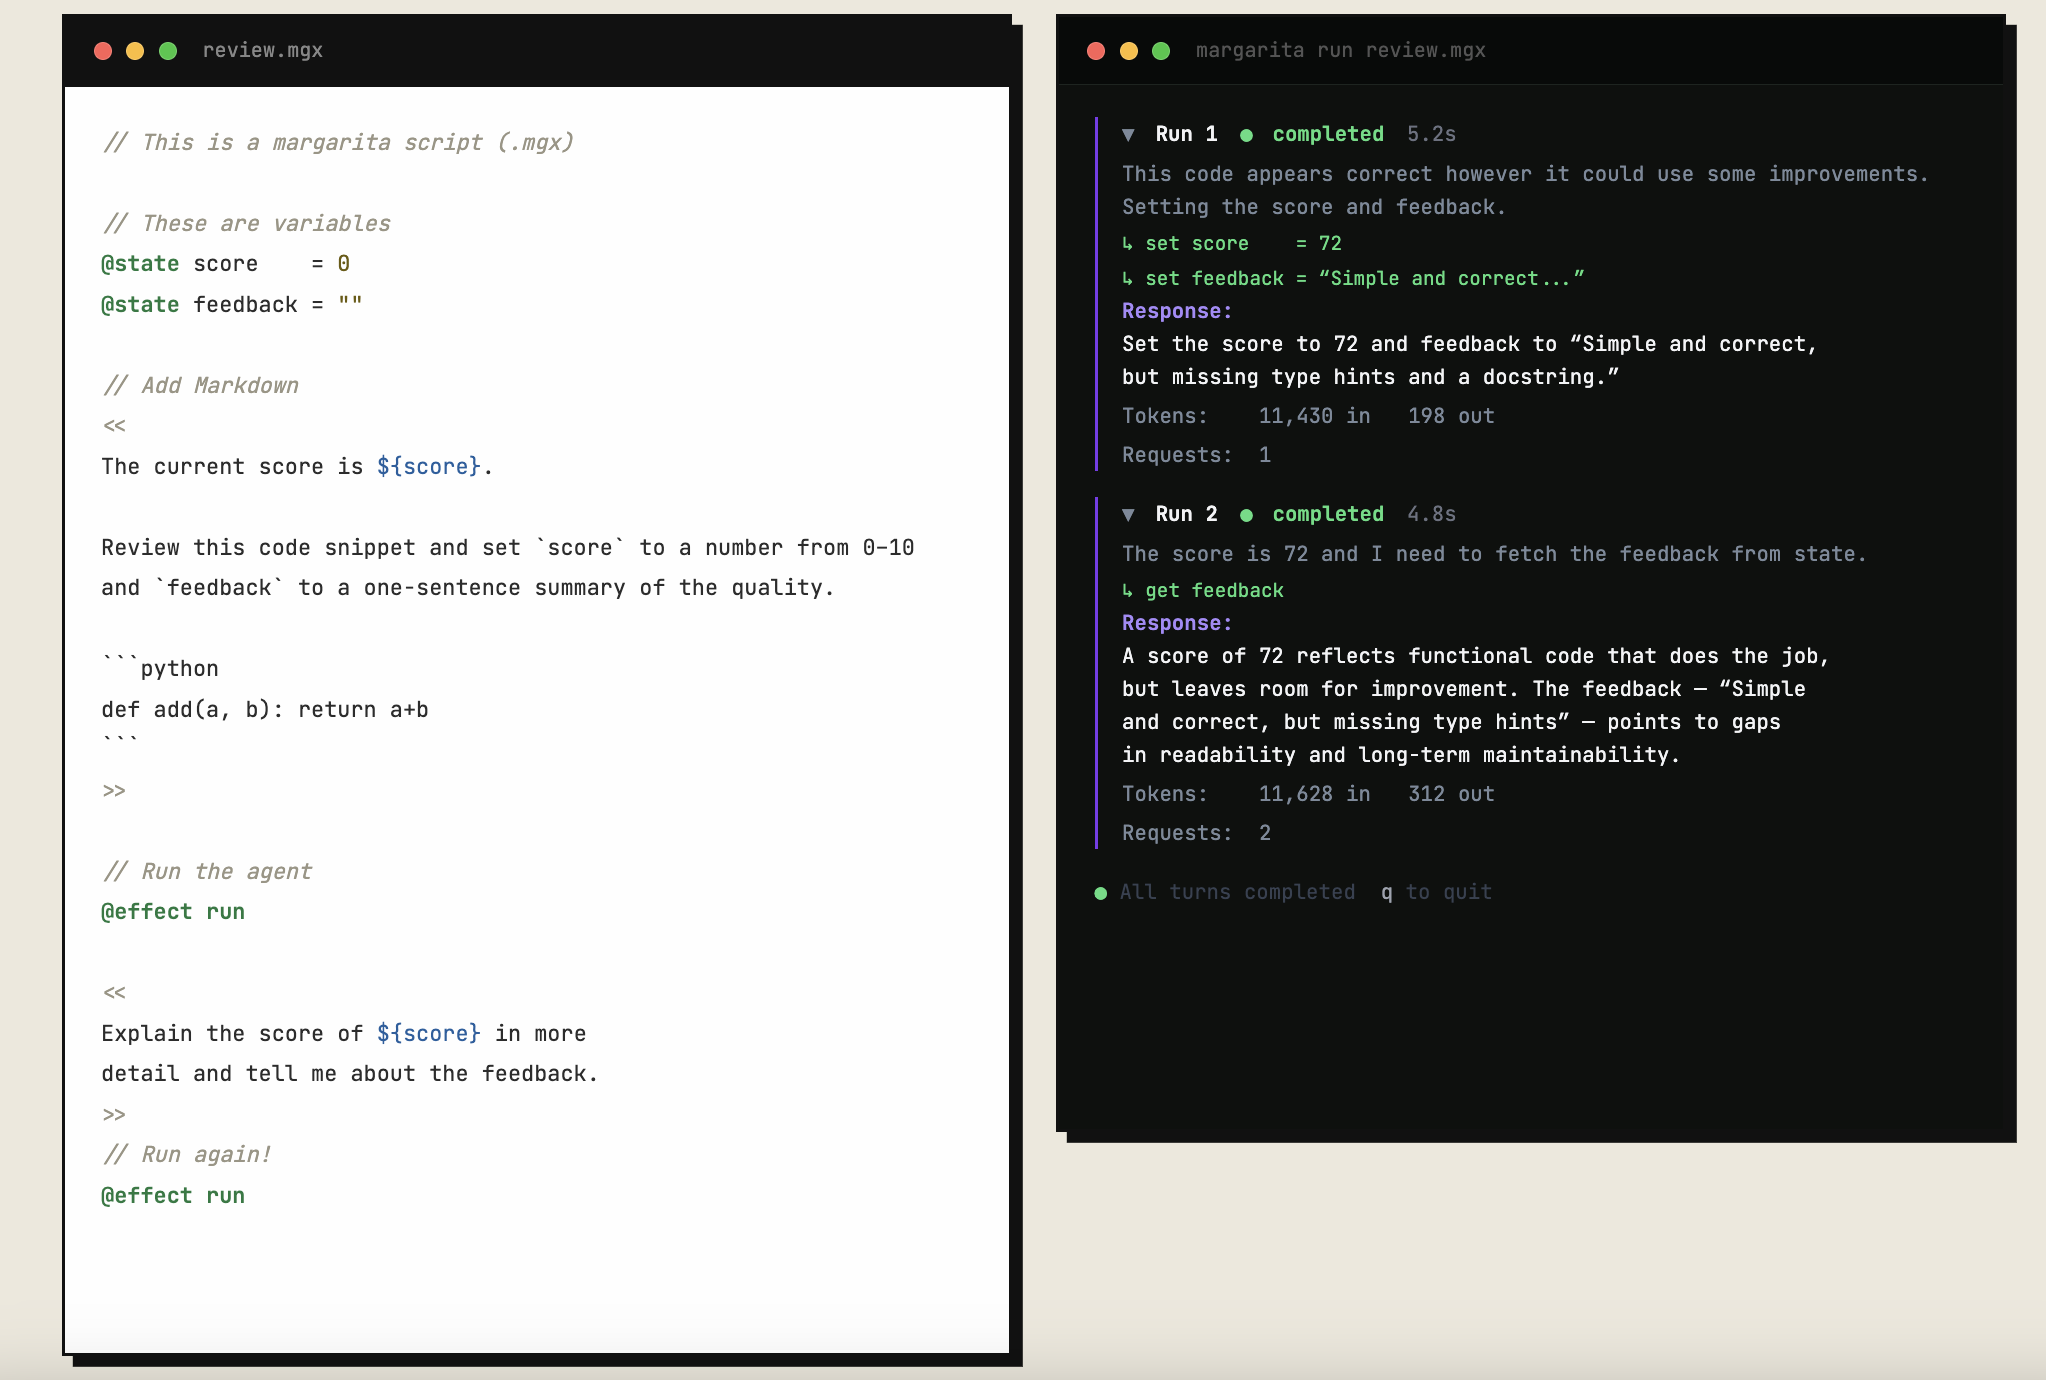The width and height of the screenshot is (2046, 1380).
Task: Click the '4.8s' duration of Run 2
Action: click(1432, 514)
